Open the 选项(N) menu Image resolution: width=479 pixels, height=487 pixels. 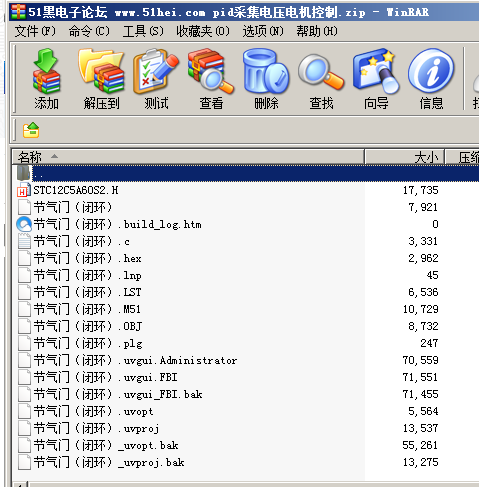coord(263,31)
